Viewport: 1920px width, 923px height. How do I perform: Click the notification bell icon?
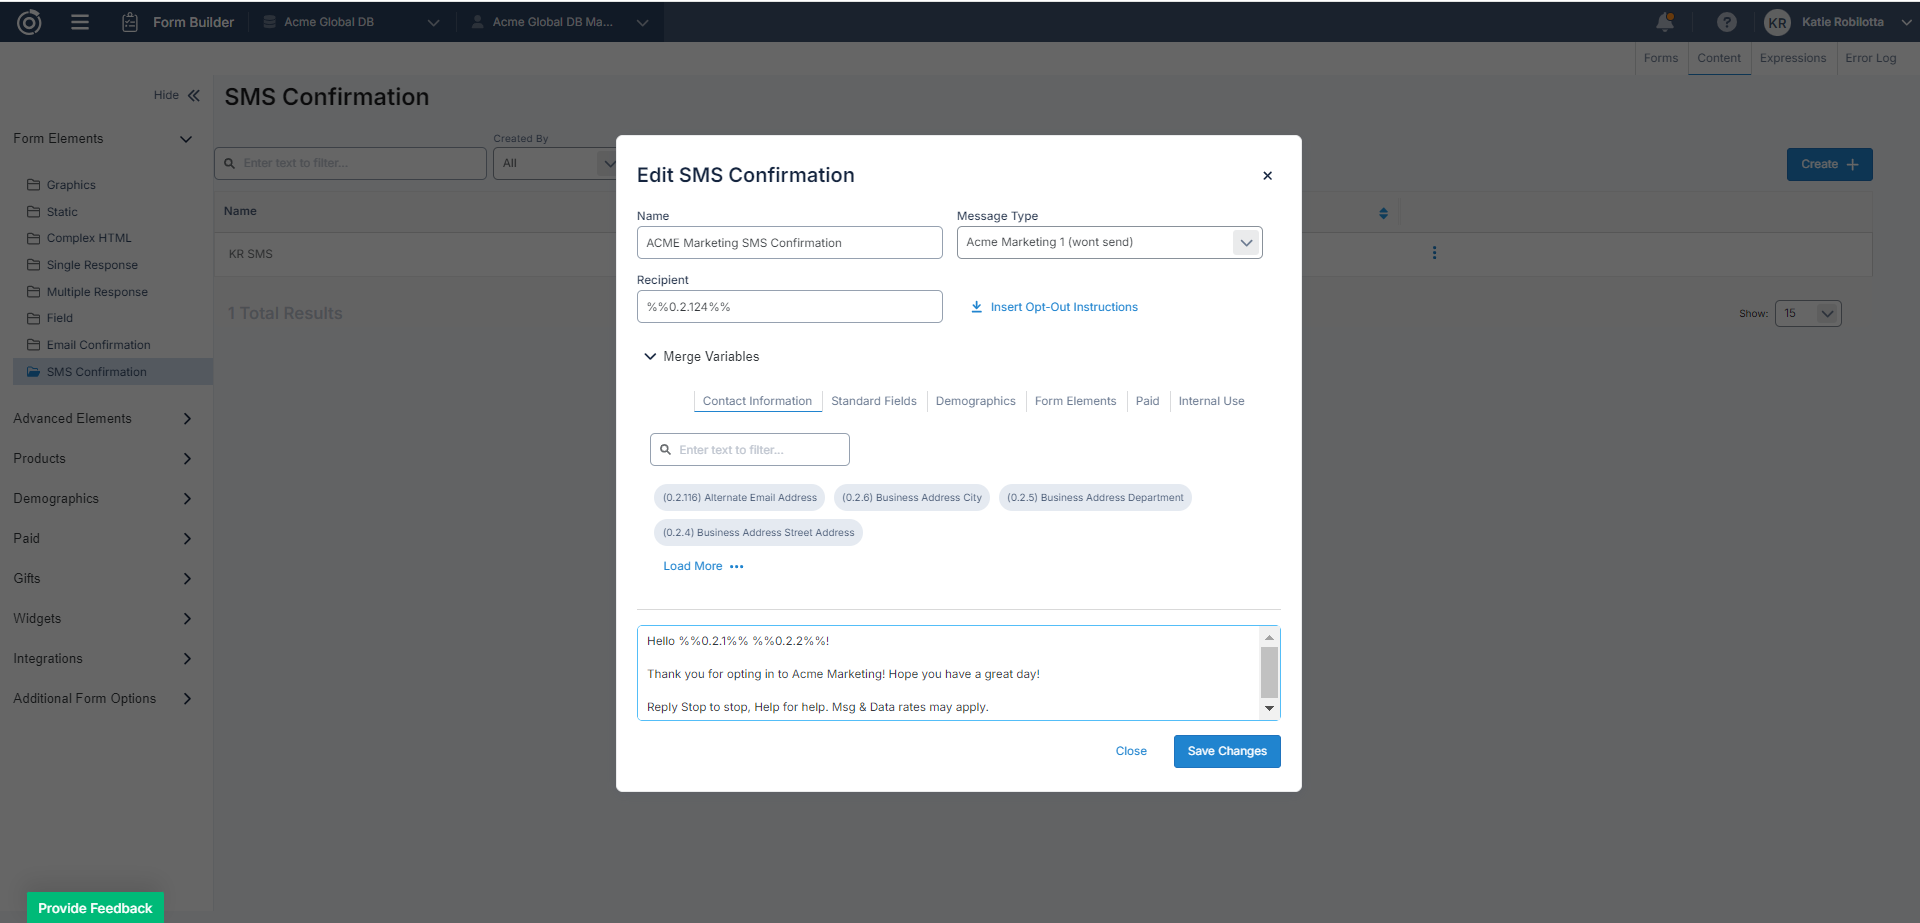pos(1665,22)
